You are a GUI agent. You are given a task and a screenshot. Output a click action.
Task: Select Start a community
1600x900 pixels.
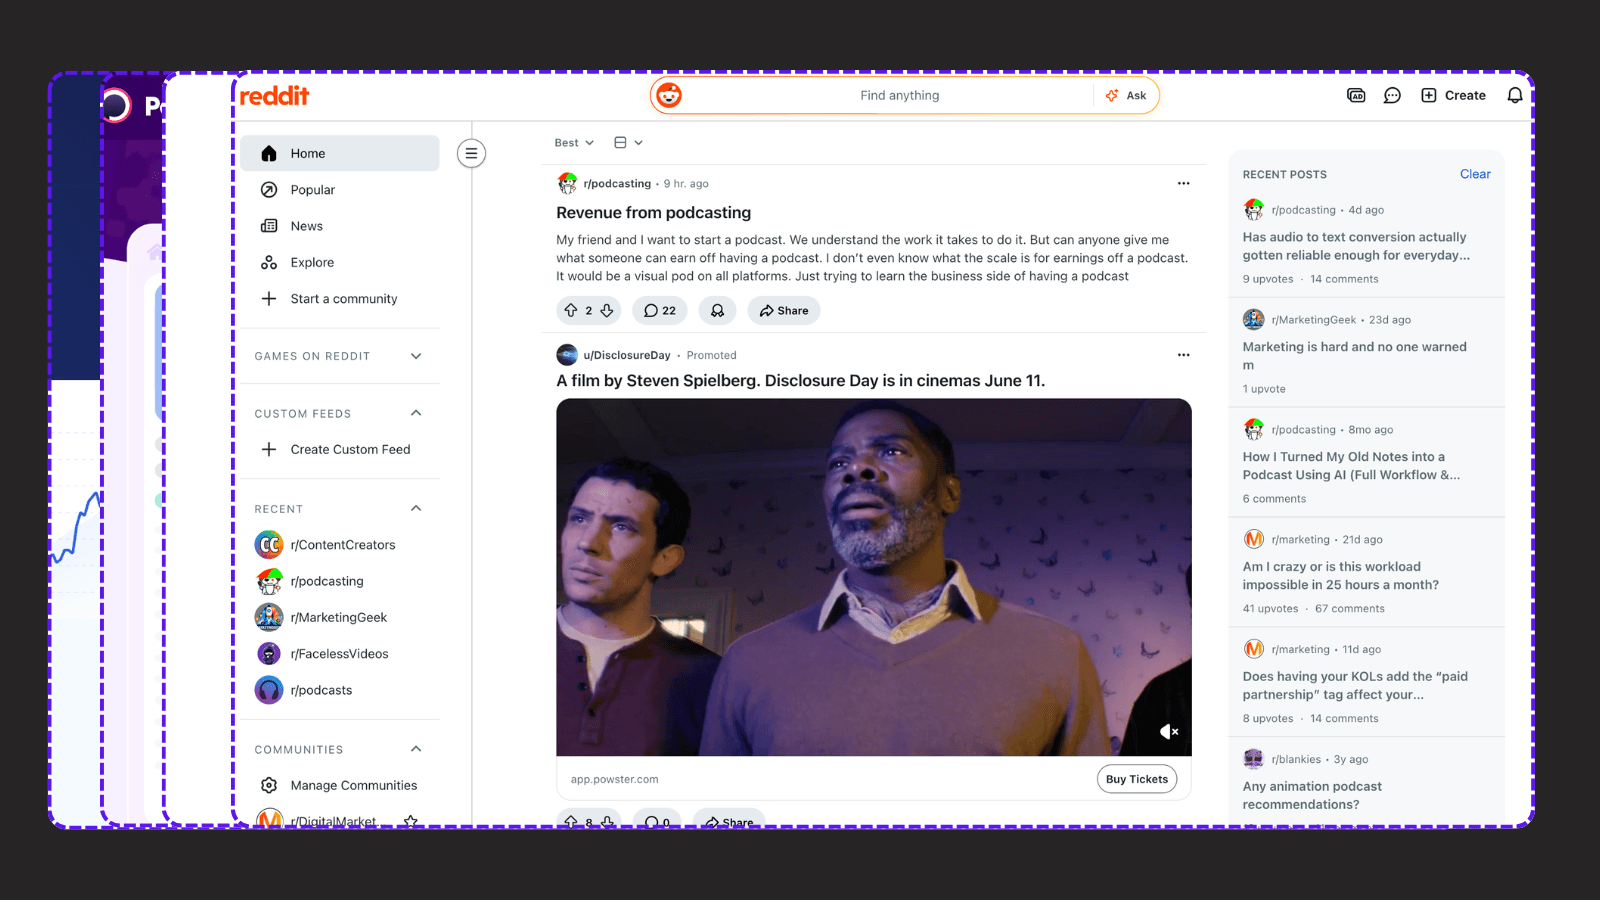[x=340, y=299]
